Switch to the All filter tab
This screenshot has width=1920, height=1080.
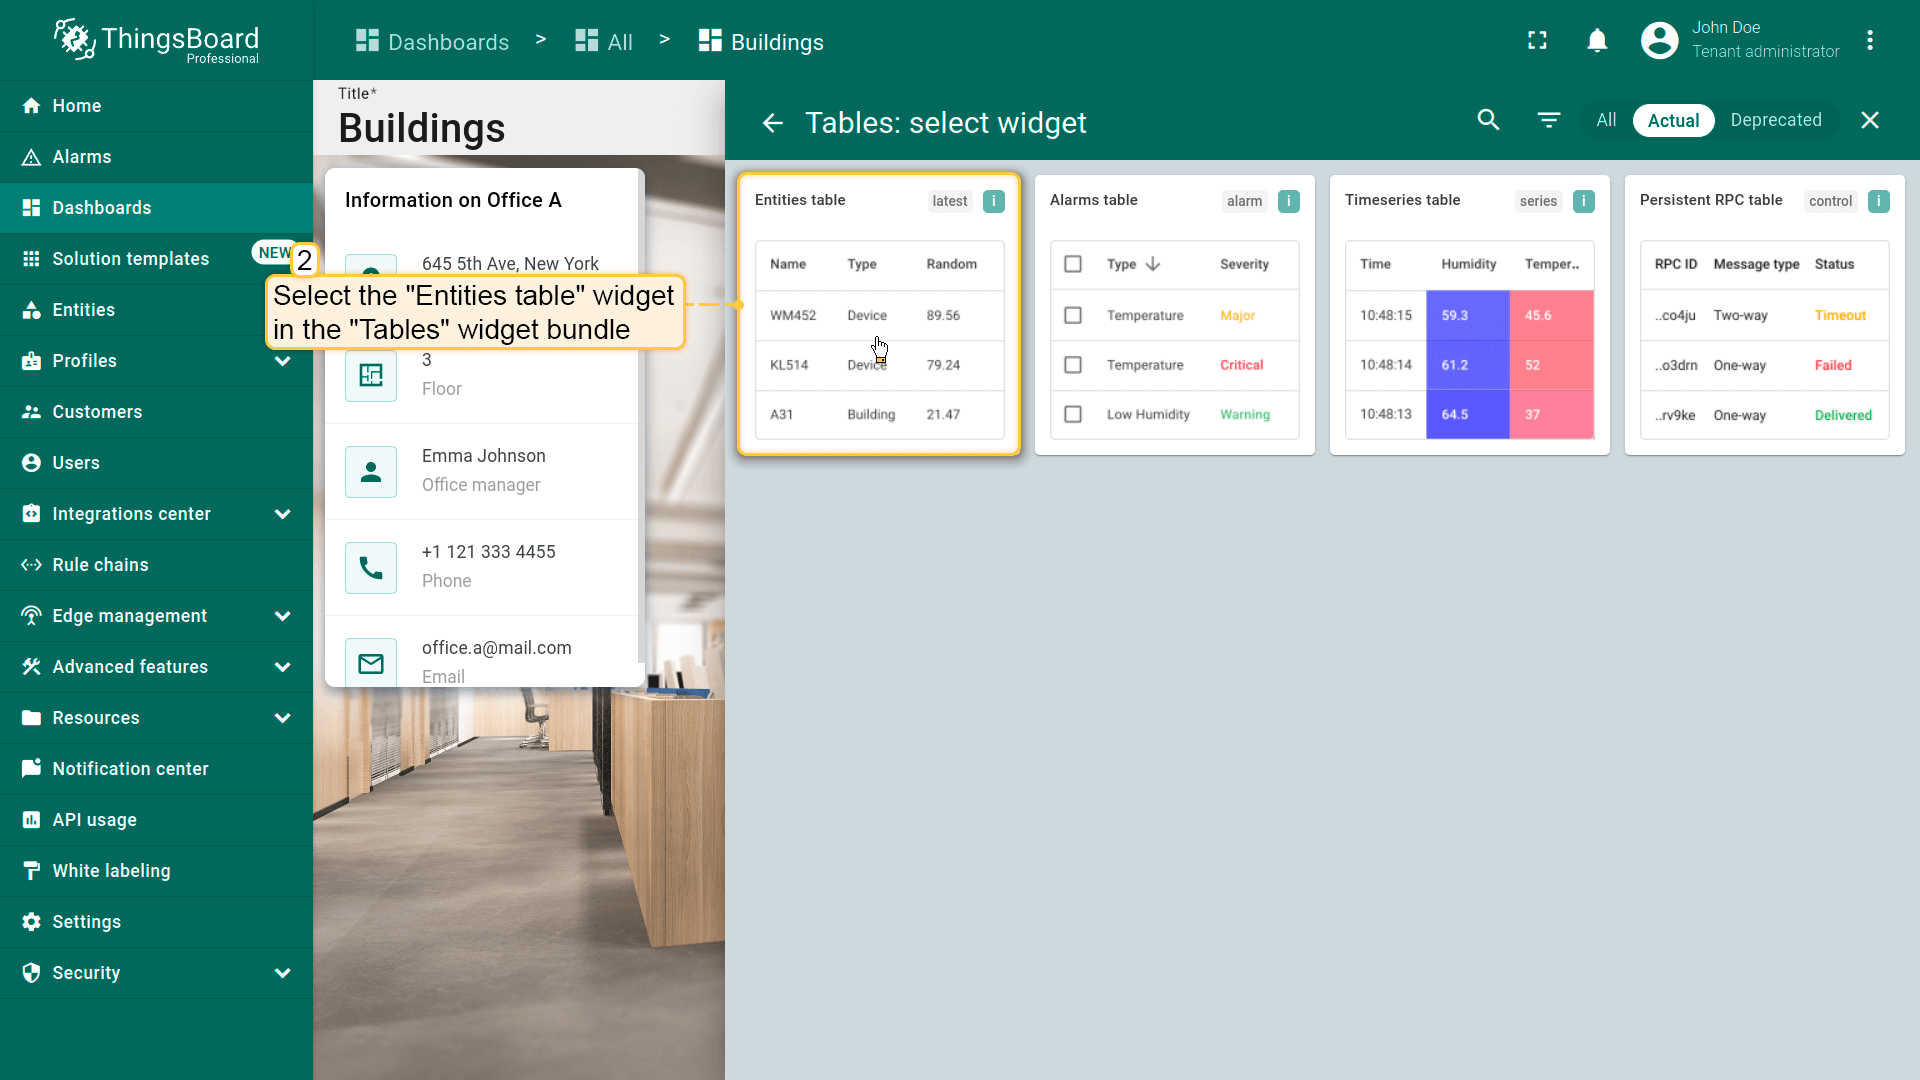1606,120
